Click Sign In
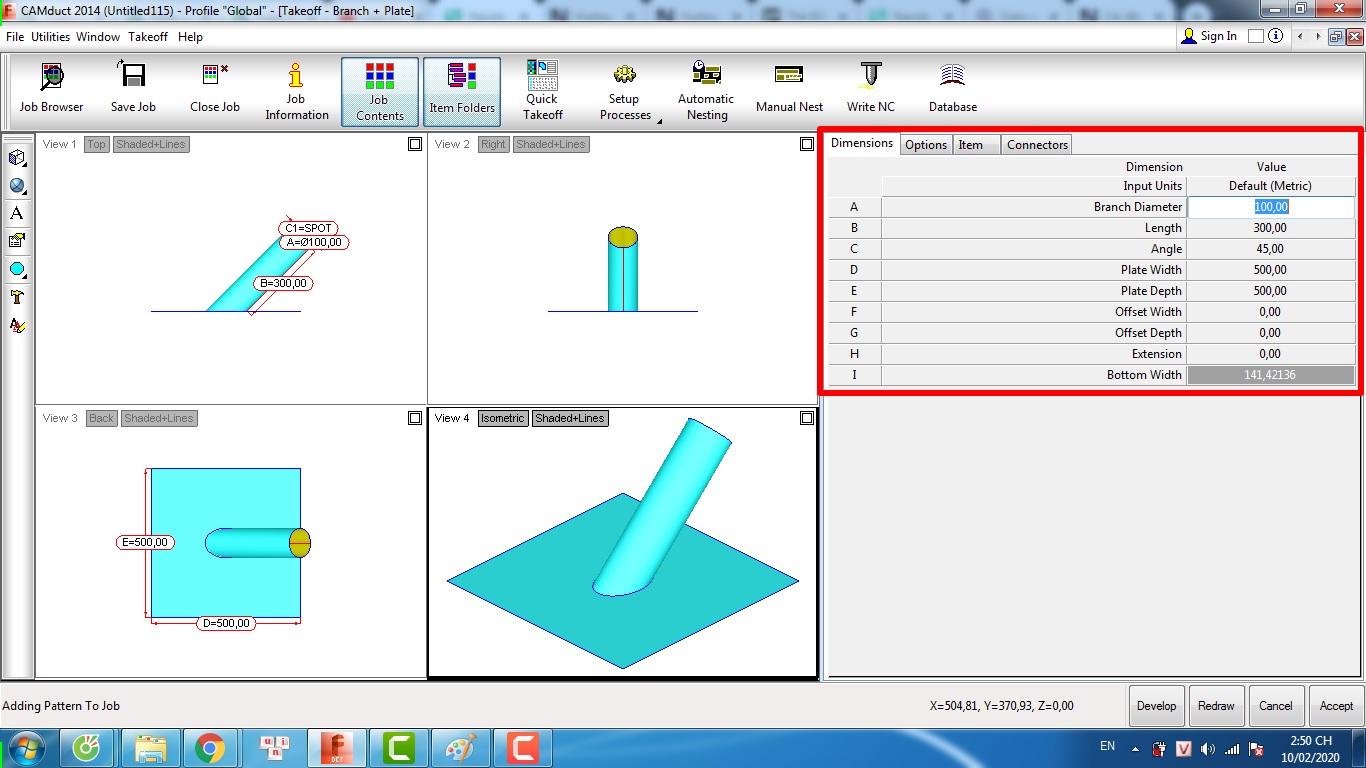 tap(1209, 36)
